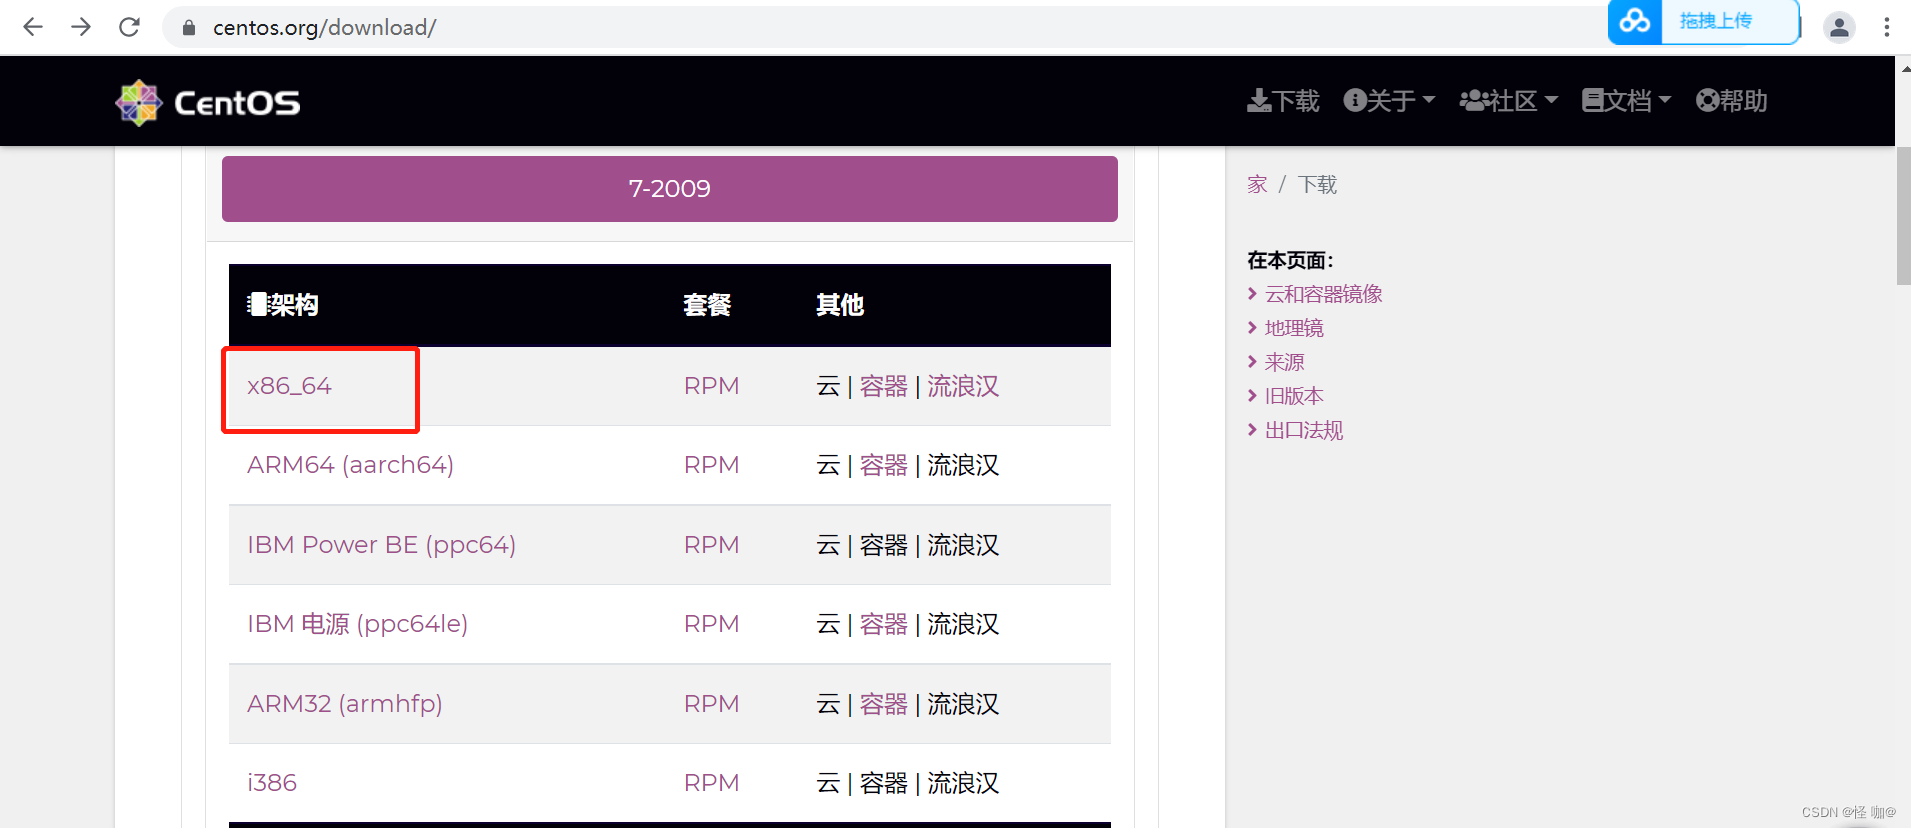This screenshot has height=828, width=1911.
Task: Jump to 来源 section
Action: click(x=1284, y=362)
